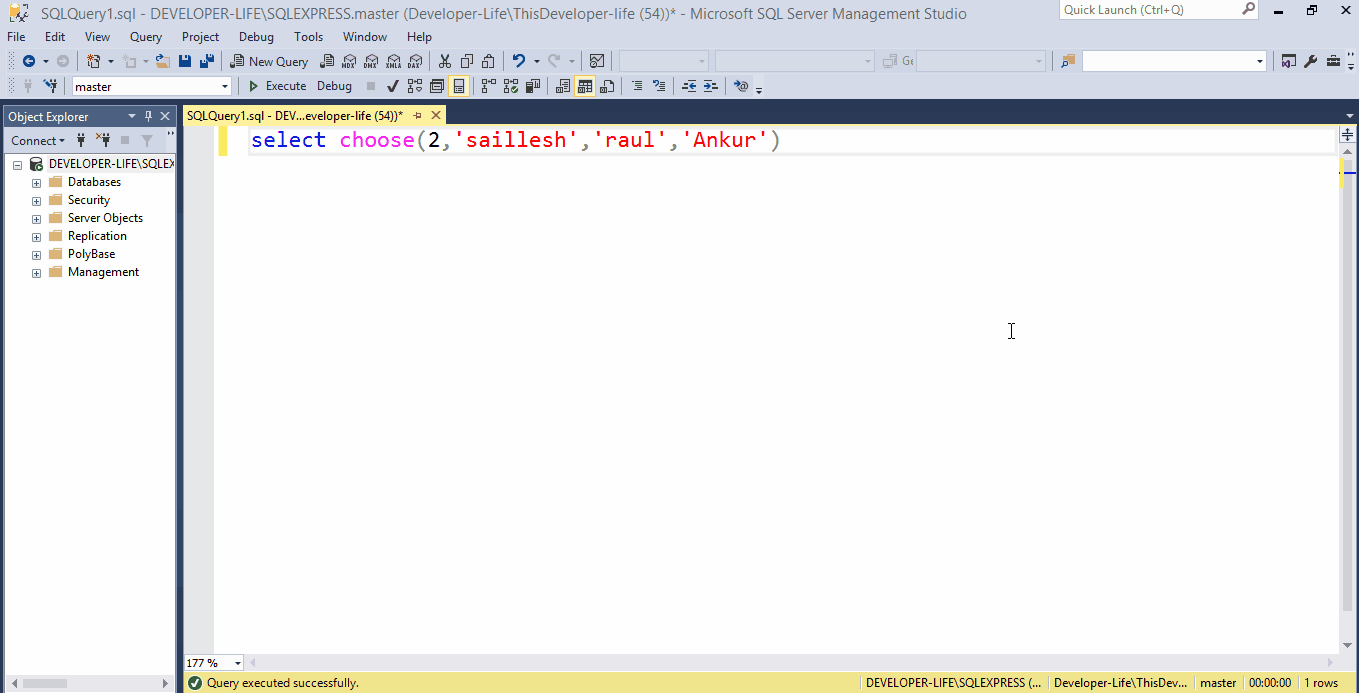This screenshot has height=693, width=1359.
Task: Click the Execute button
Action: 278,86
